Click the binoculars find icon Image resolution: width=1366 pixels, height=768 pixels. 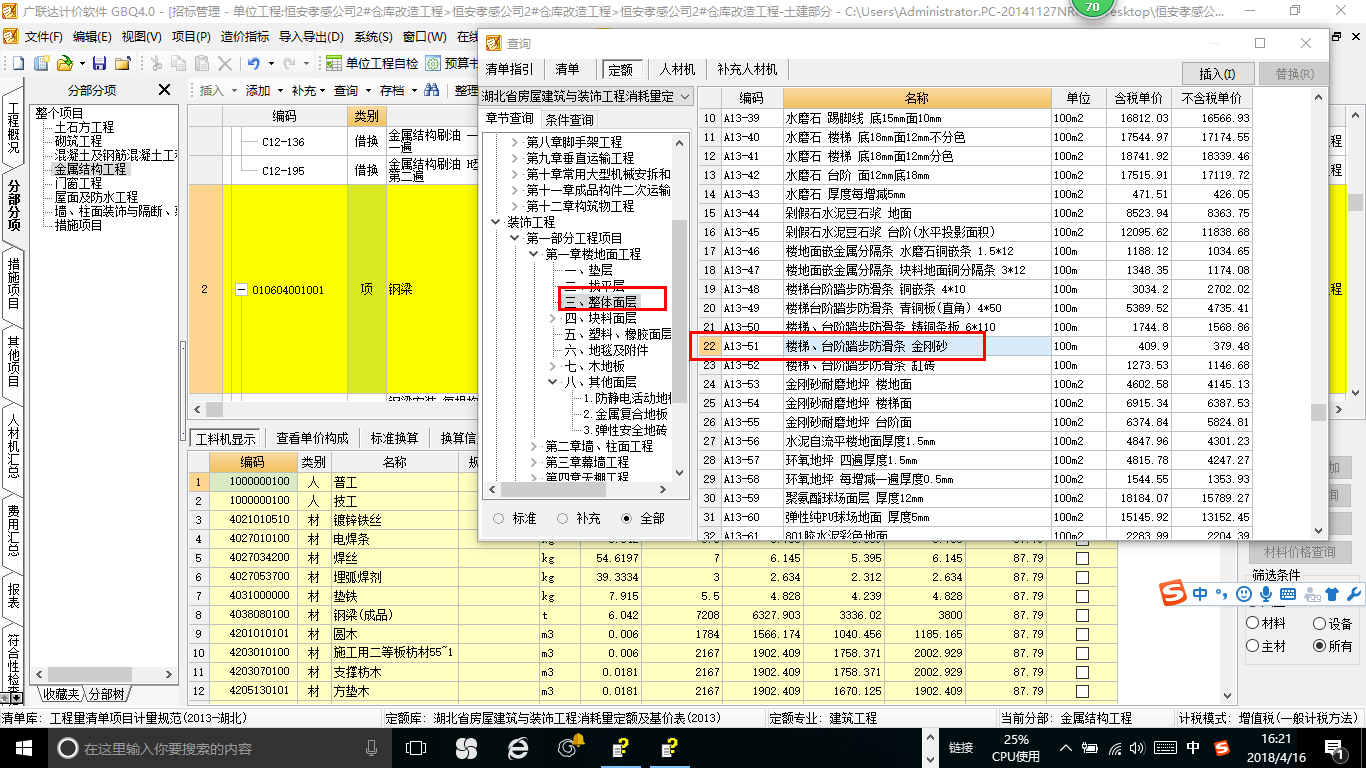click(431, 90)
